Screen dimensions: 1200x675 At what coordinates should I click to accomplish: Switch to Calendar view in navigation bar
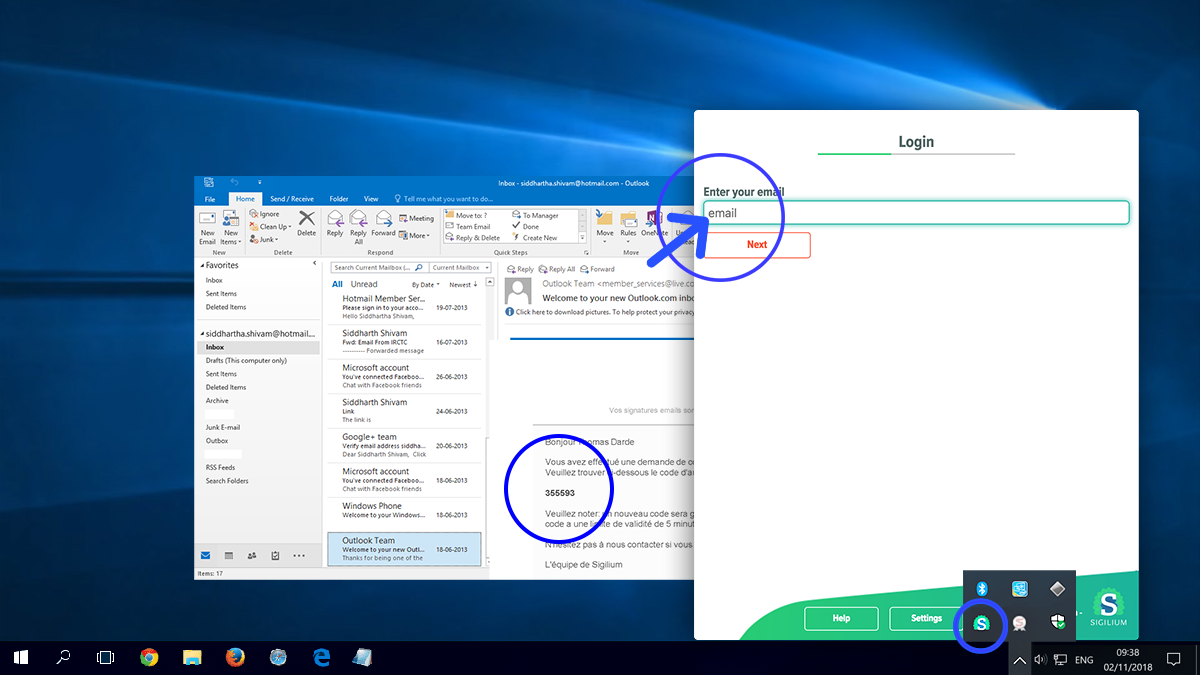tap(229, 555)
